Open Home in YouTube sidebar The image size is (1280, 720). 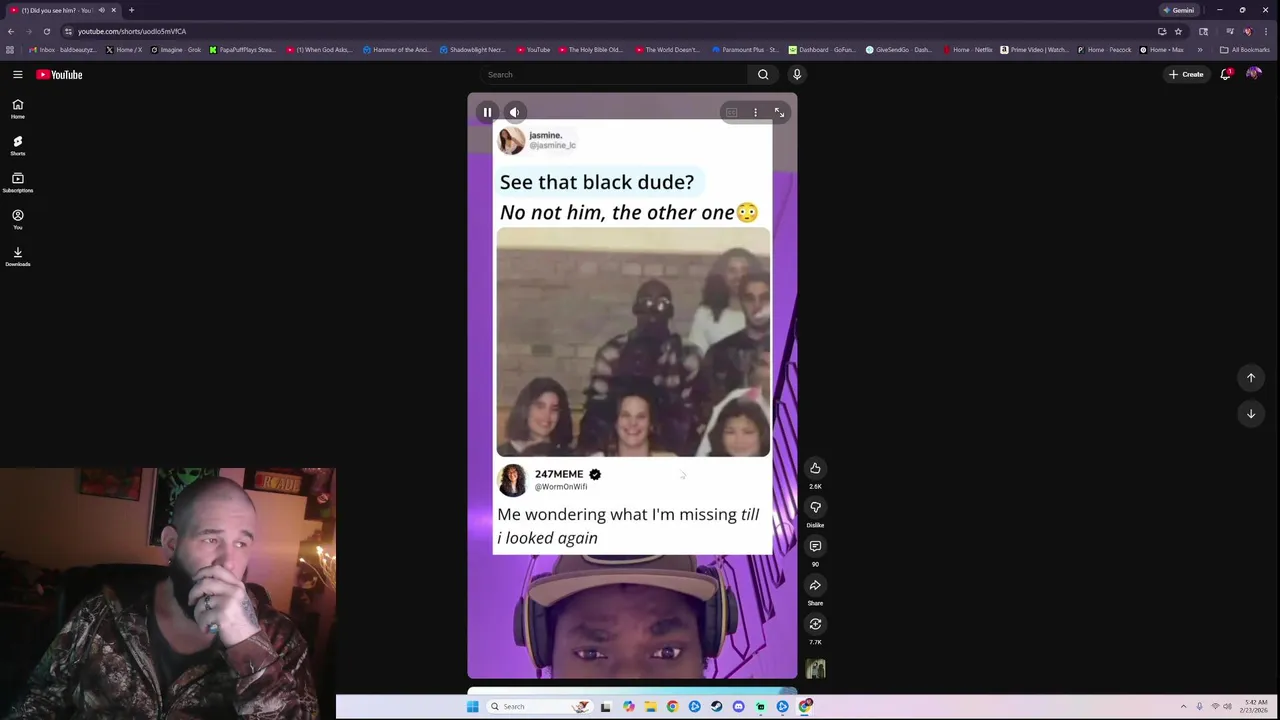18,109
